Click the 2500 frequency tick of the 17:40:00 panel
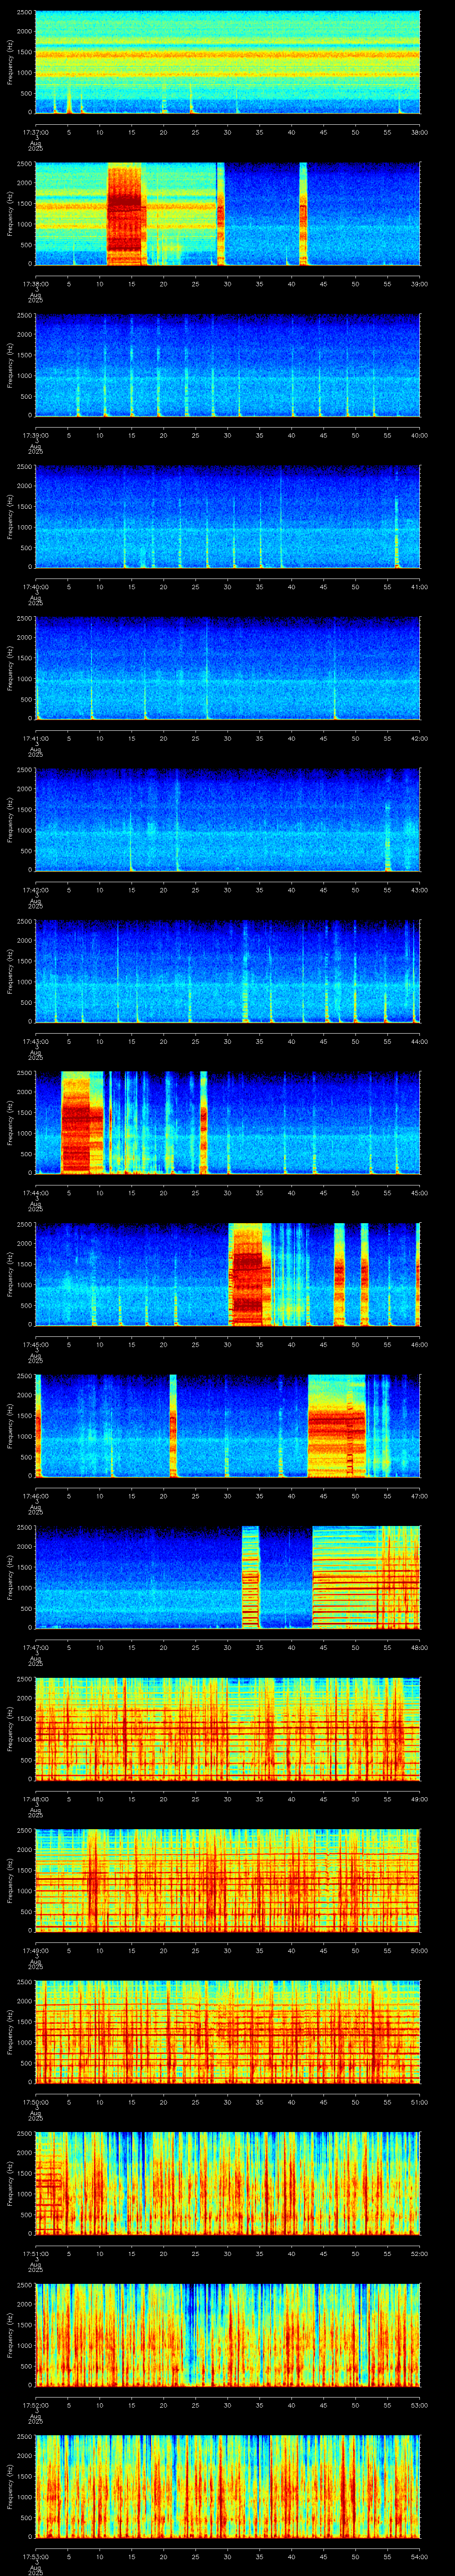This screenshot has width=455, height=2576. coord(25,467)
